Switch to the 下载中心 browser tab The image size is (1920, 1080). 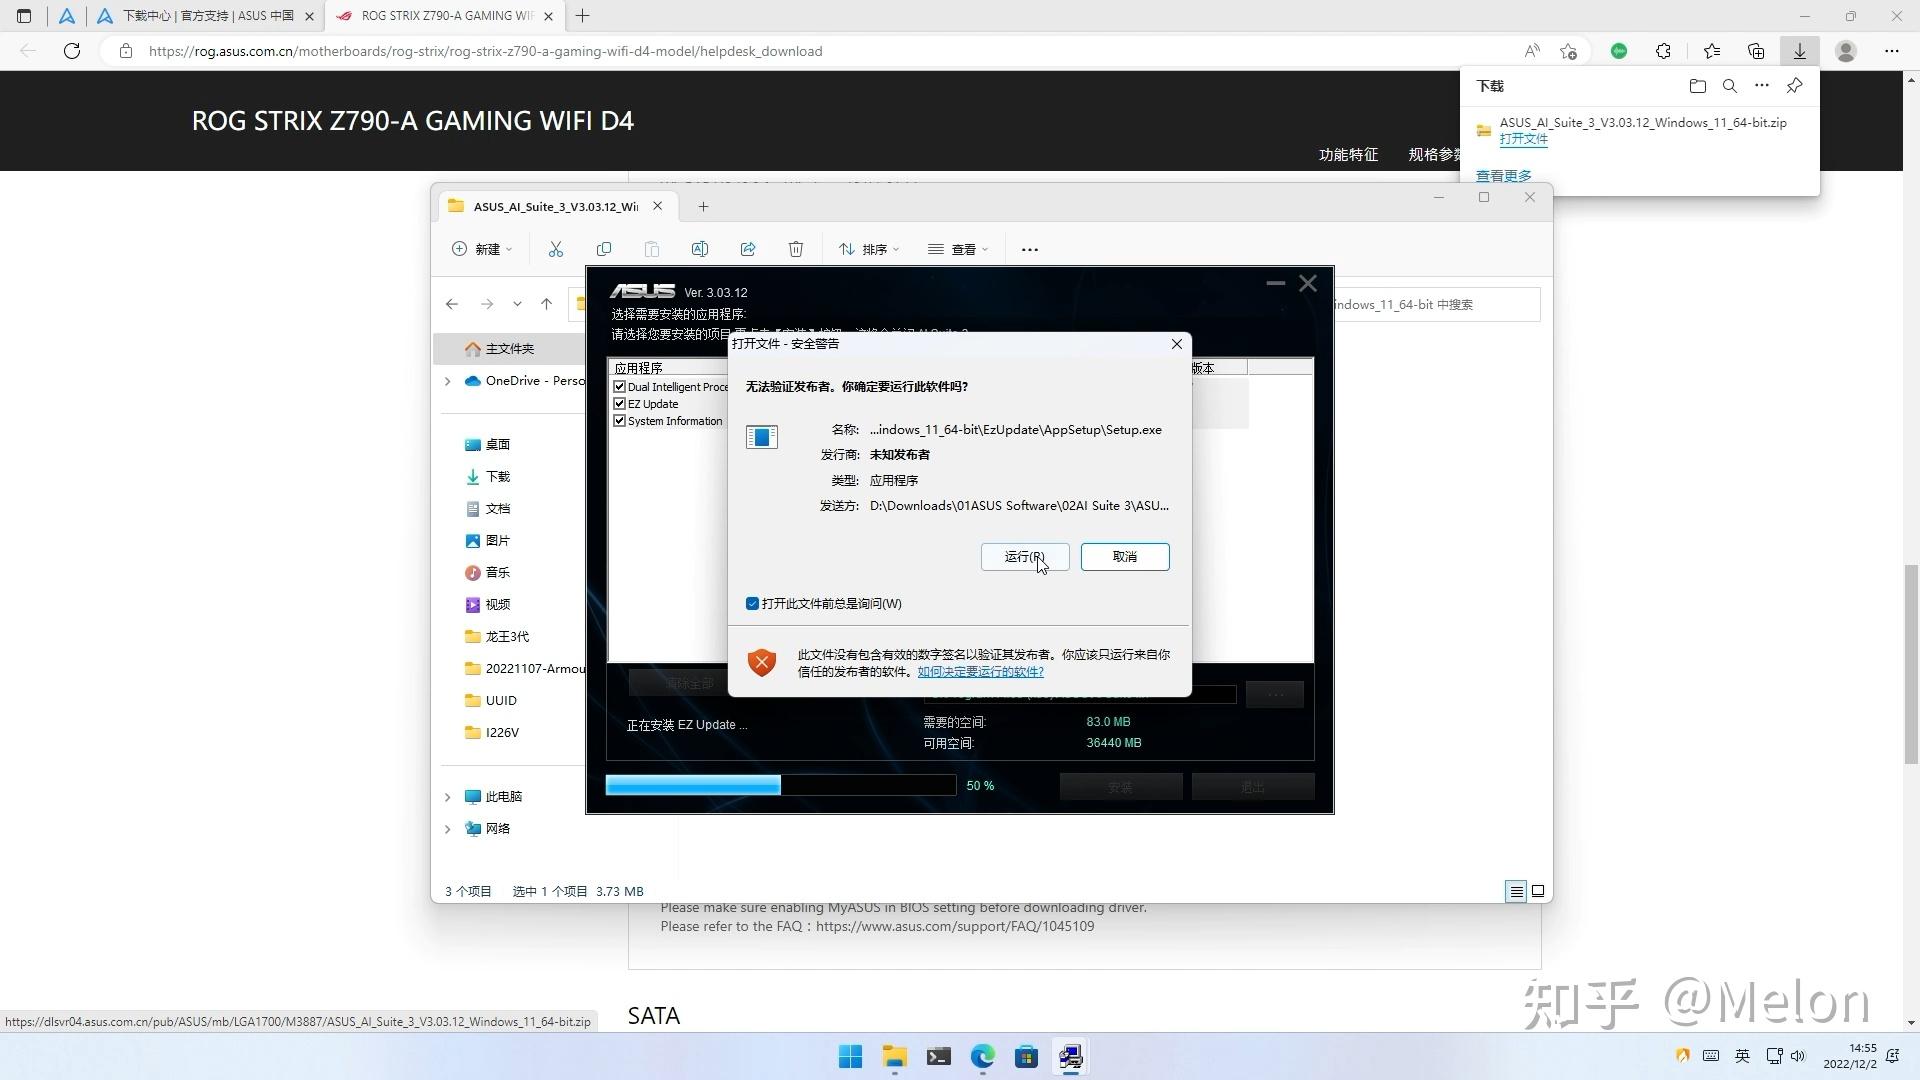pyautogui.click(x=207, y=16)
